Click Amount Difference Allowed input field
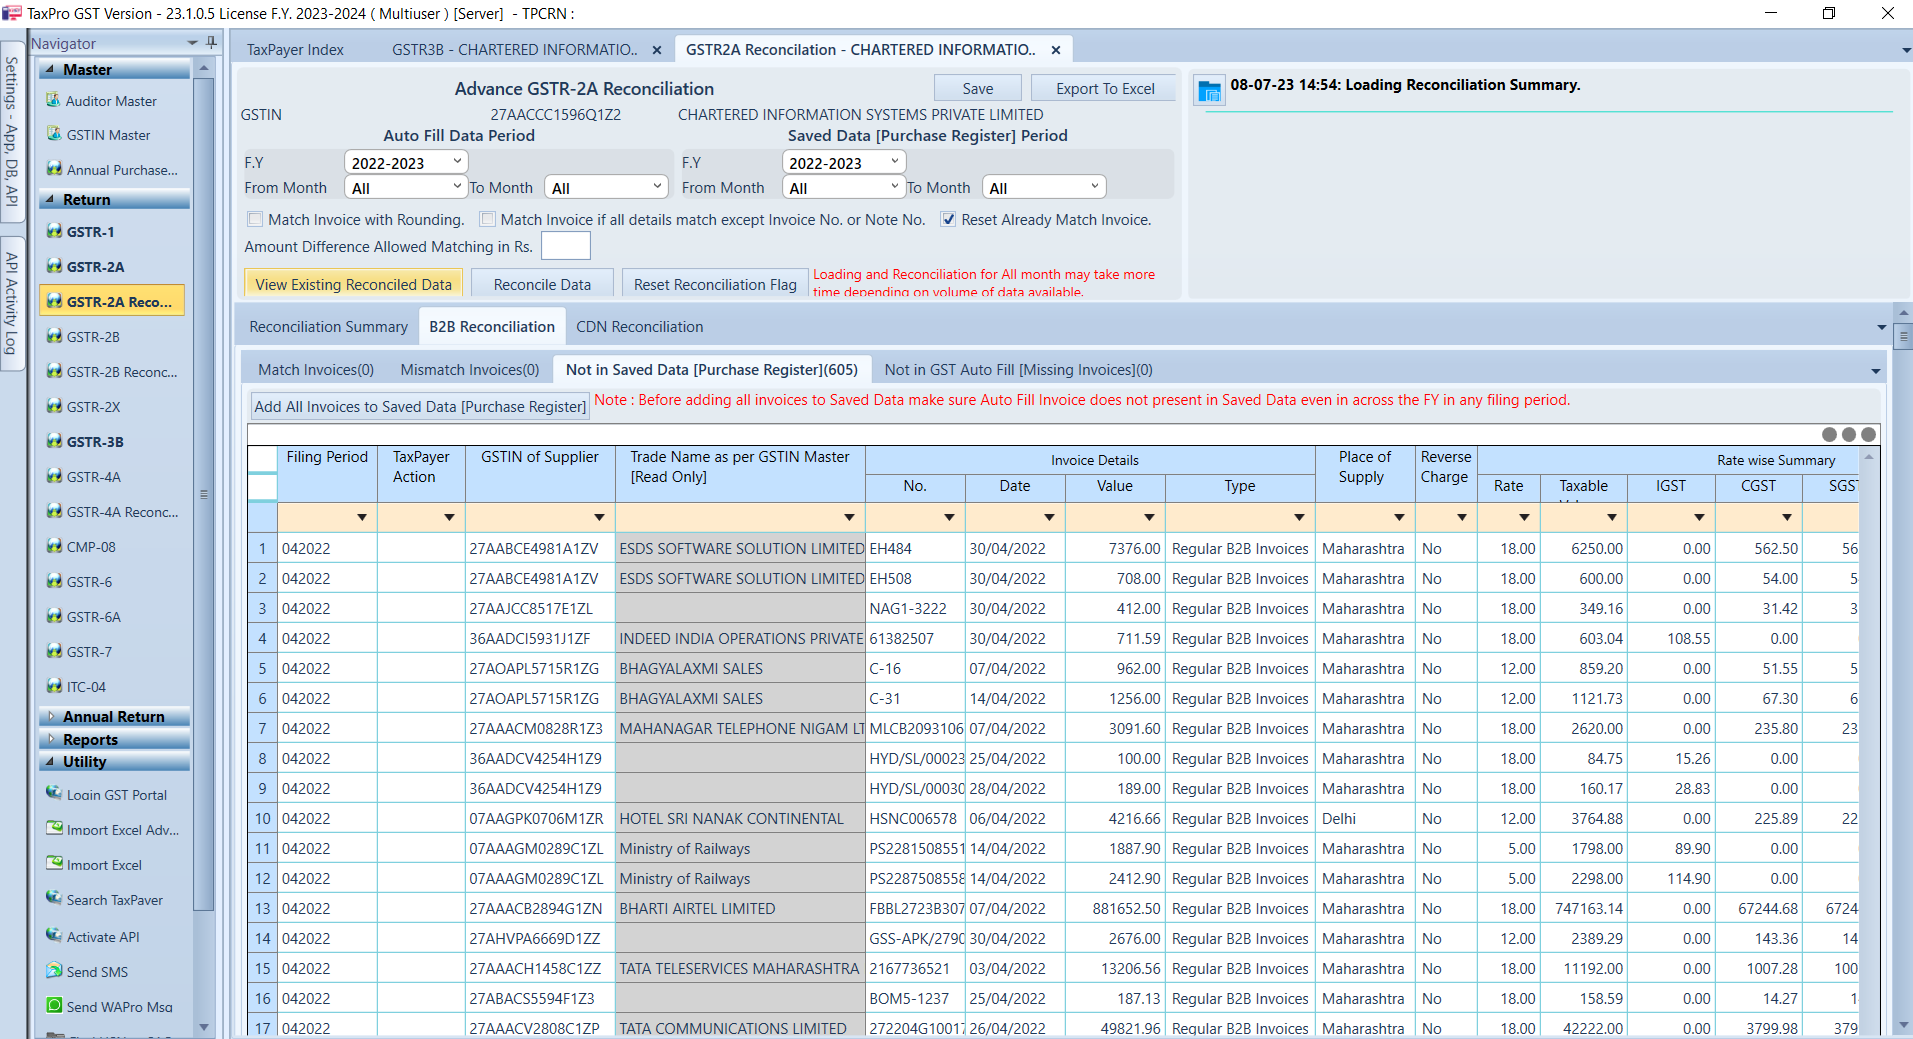1913x1039 pixels. 566,246
